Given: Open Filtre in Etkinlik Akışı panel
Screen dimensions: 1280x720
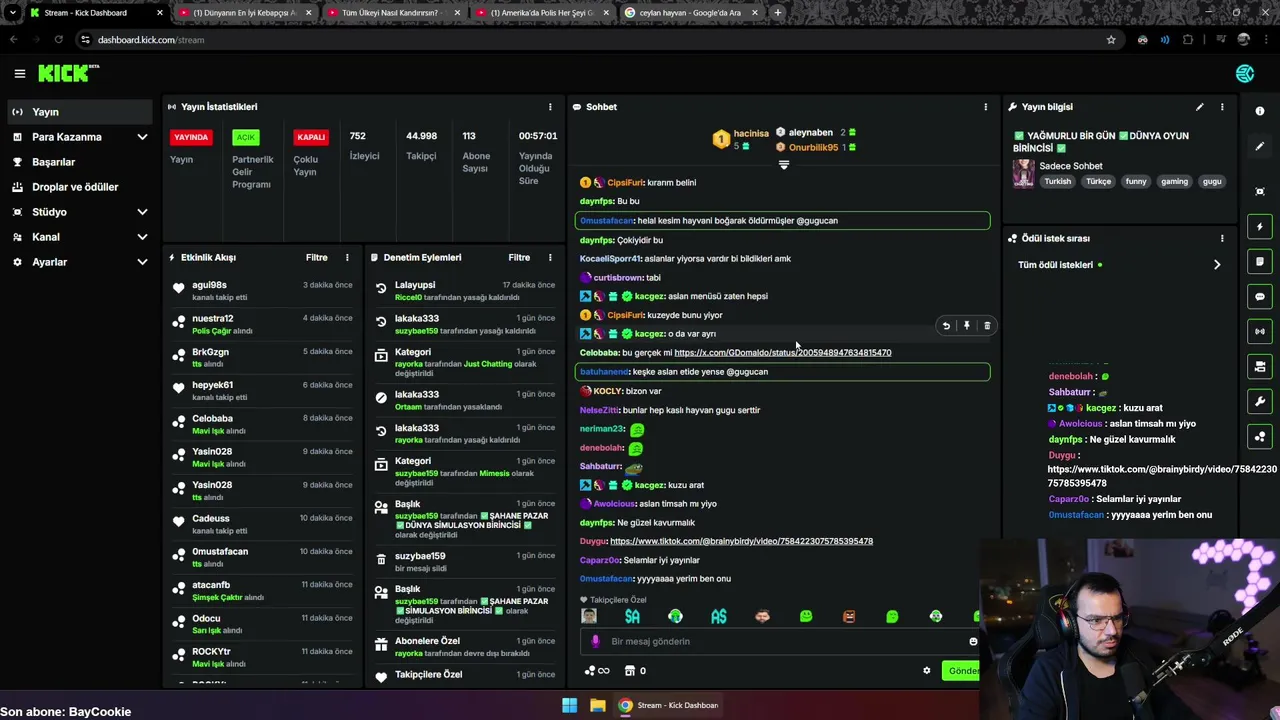Looking at the screenshot, I should tap(316, 257).
